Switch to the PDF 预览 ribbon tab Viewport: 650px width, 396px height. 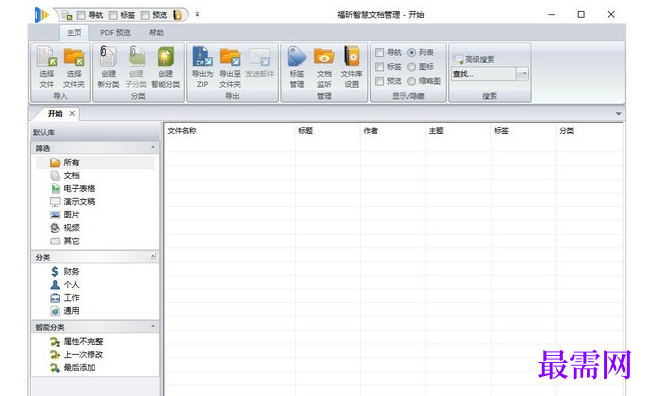click(115, 32)
